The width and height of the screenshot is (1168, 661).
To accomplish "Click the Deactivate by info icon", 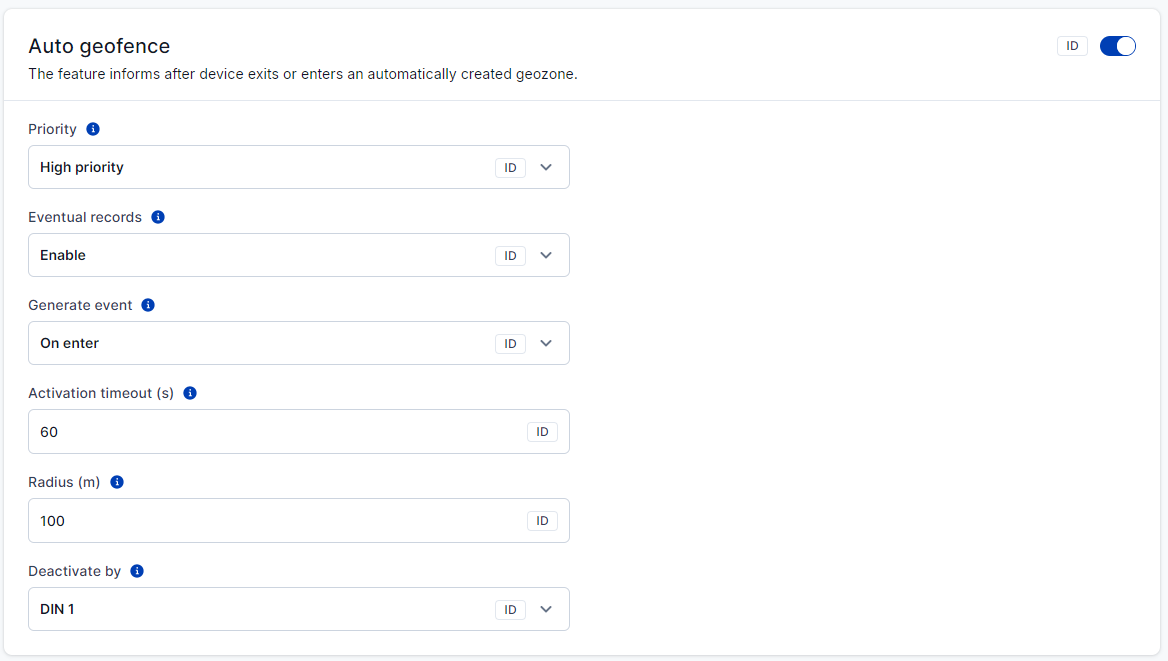I will click(x=137, y=571).
